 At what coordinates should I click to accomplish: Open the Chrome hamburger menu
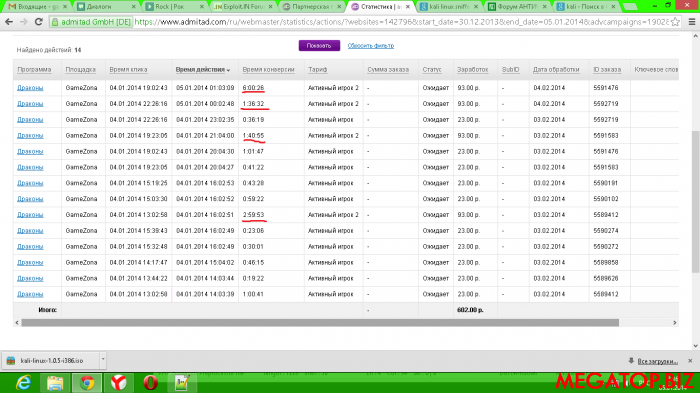click(692, 21)
